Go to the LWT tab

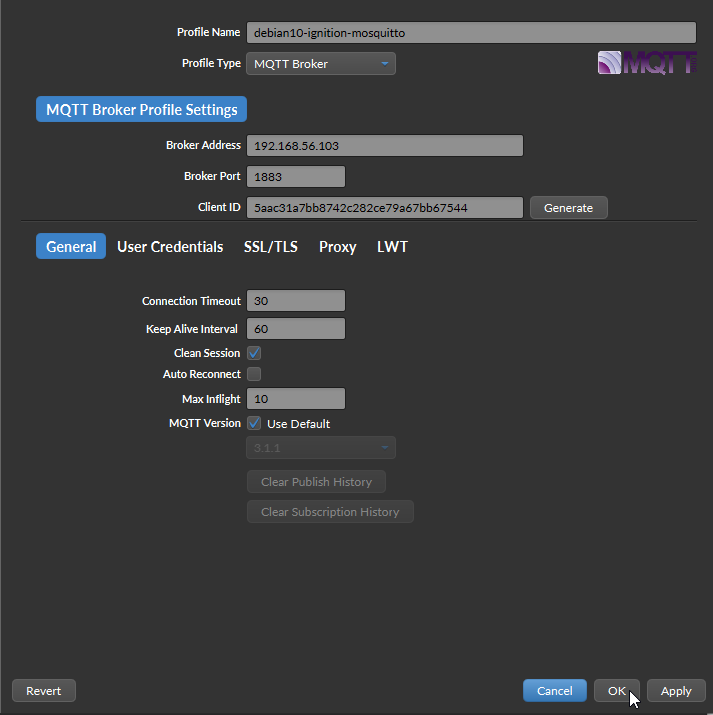[x=392, y=246]
